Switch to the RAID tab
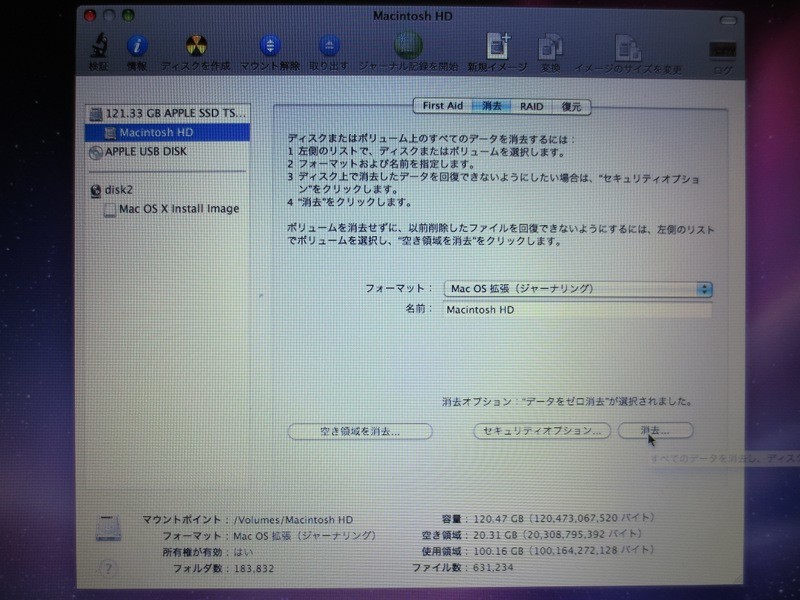The image size is (800, 600). point(532,107)
